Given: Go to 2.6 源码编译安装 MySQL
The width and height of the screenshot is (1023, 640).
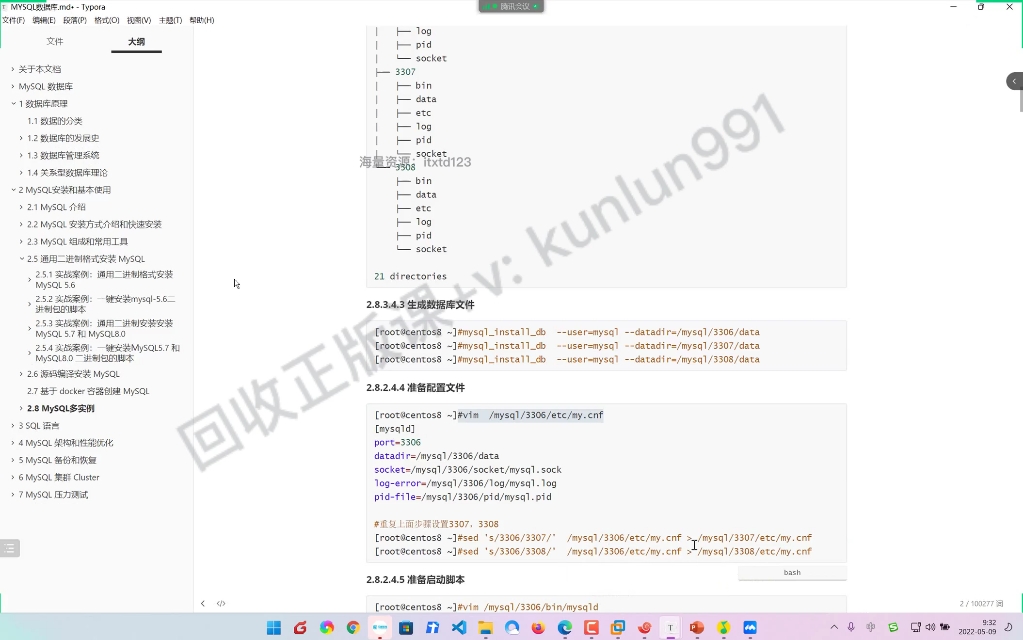Looking at the screenshot, I should (x=73, y=374).
